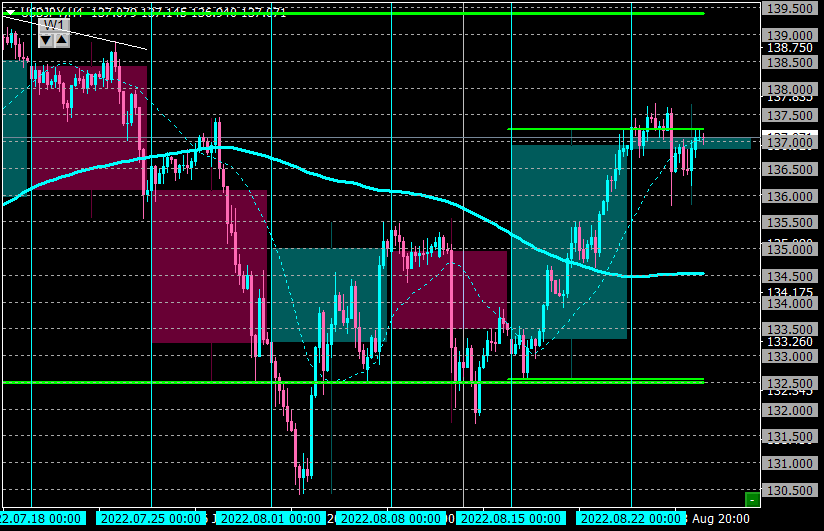This screenshot has height=531, width=824.
Task: Click the up arrow below W1
Action: 61,40
